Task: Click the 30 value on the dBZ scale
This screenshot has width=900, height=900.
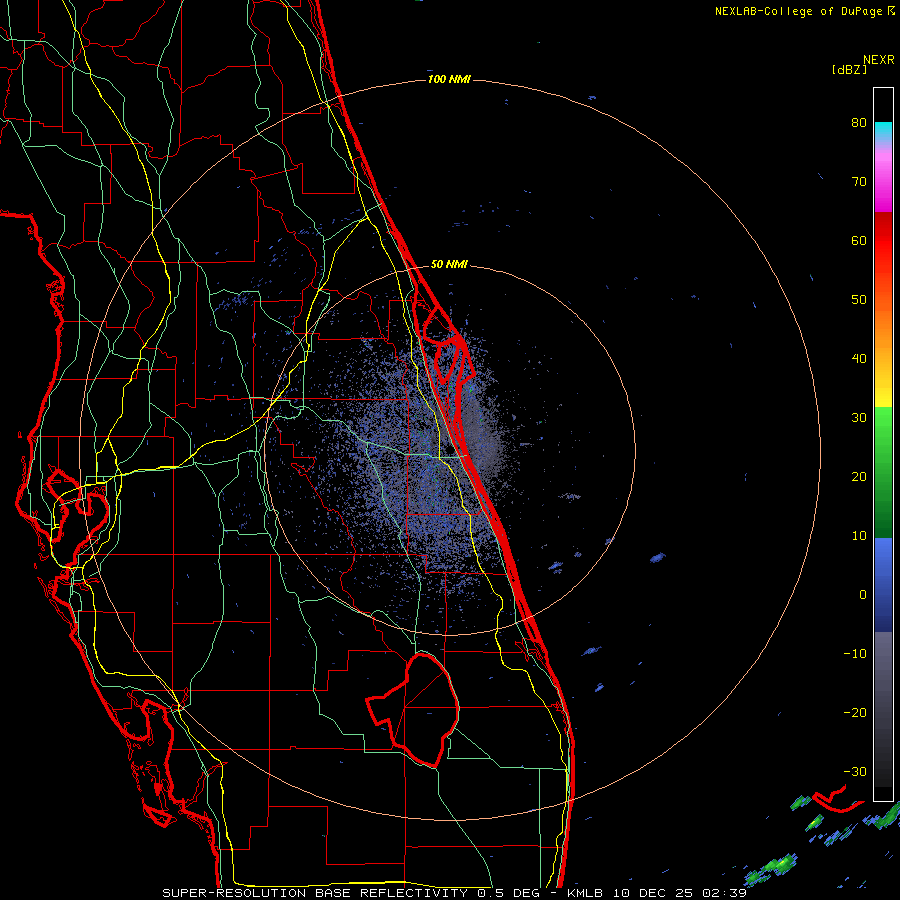Action: click(x=859, y=418)
